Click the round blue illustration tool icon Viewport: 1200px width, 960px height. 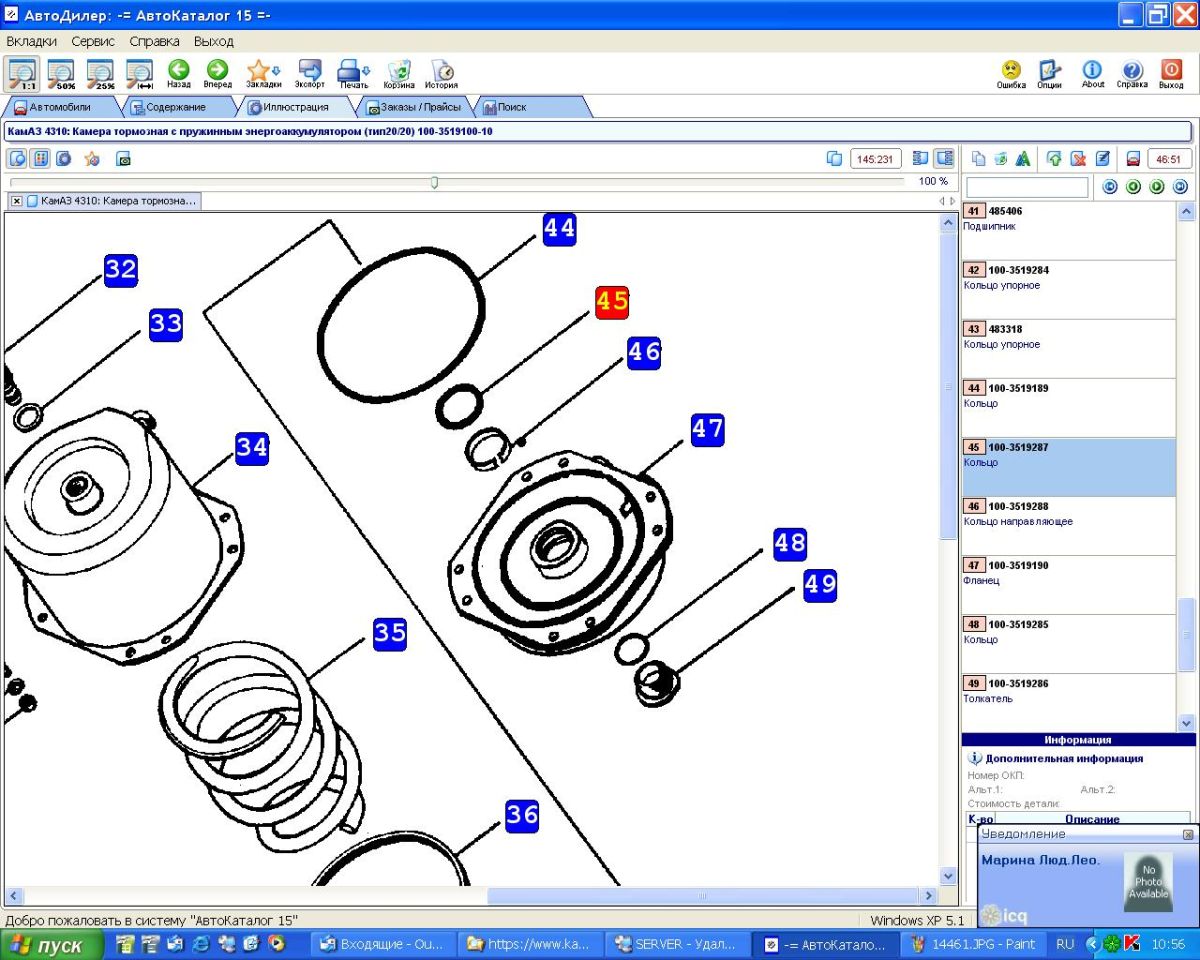(63, 158)
